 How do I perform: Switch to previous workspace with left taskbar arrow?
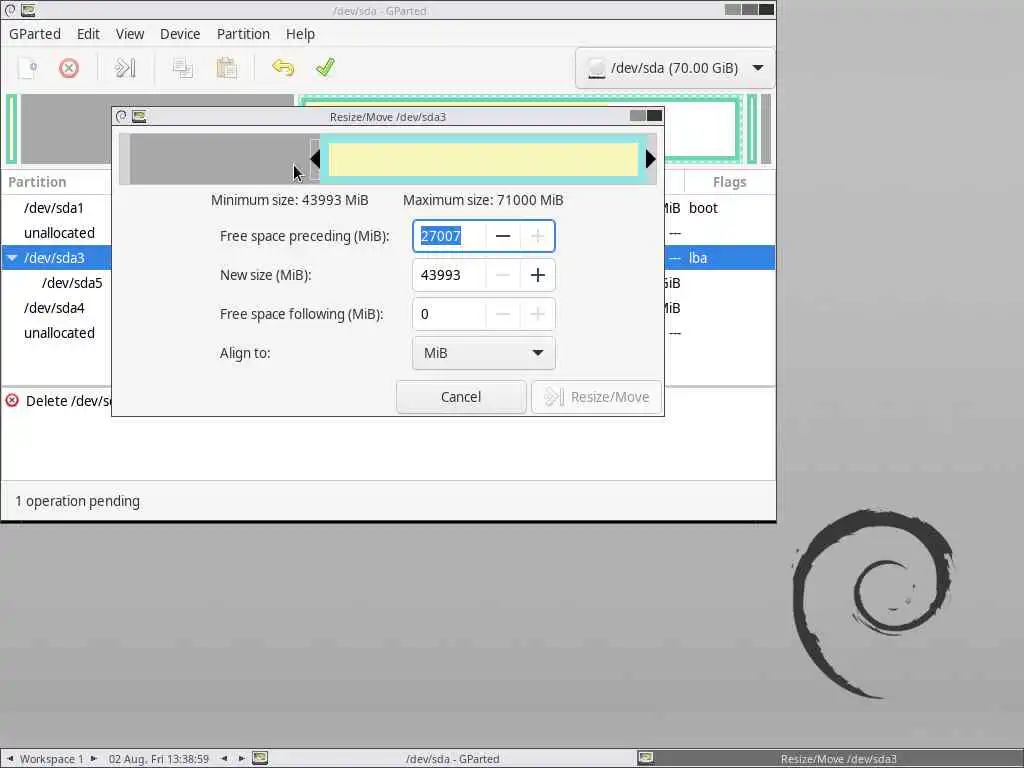[10, 759]
